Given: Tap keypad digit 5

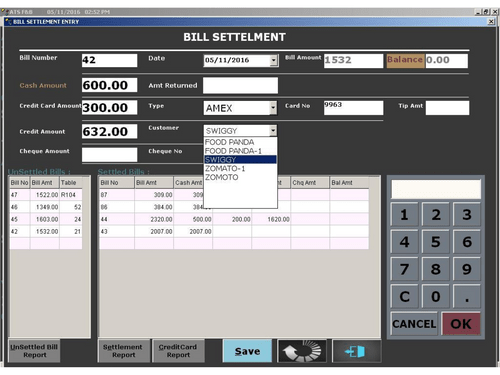Looking at the screenshot, I should coord(436,242).
